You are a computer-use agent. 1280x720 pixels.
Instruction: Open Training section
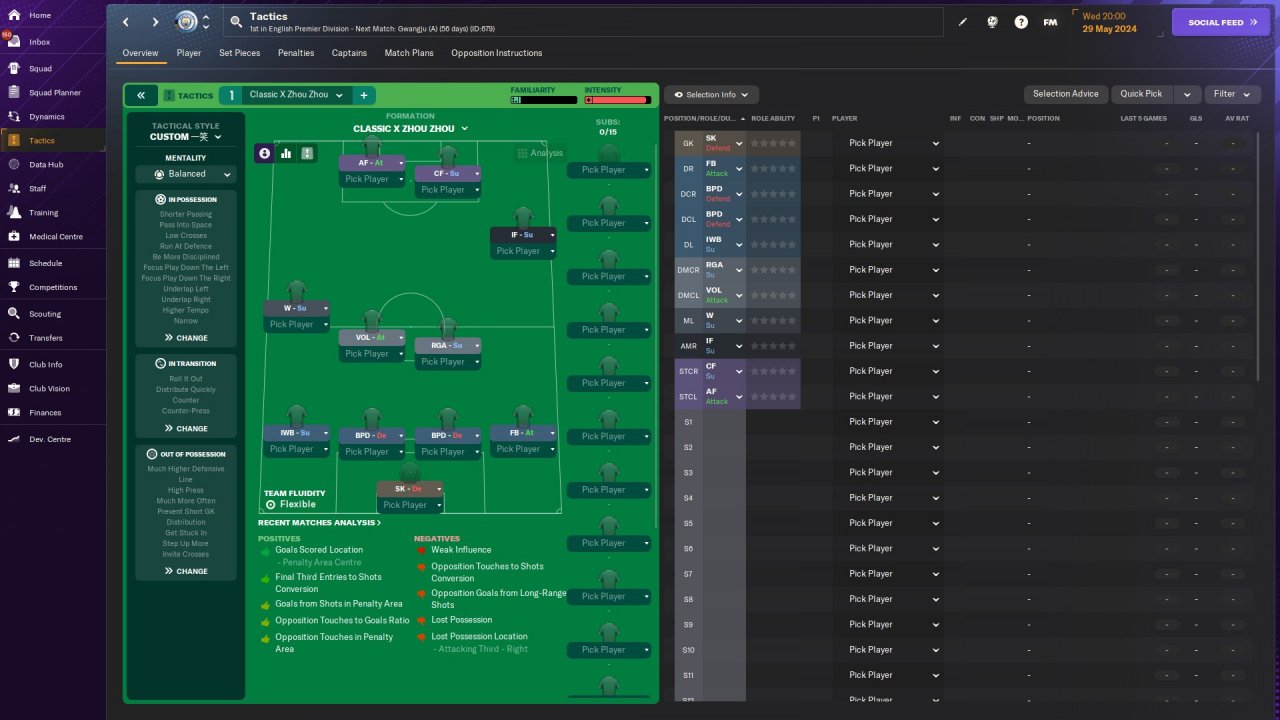coord(43,213)
